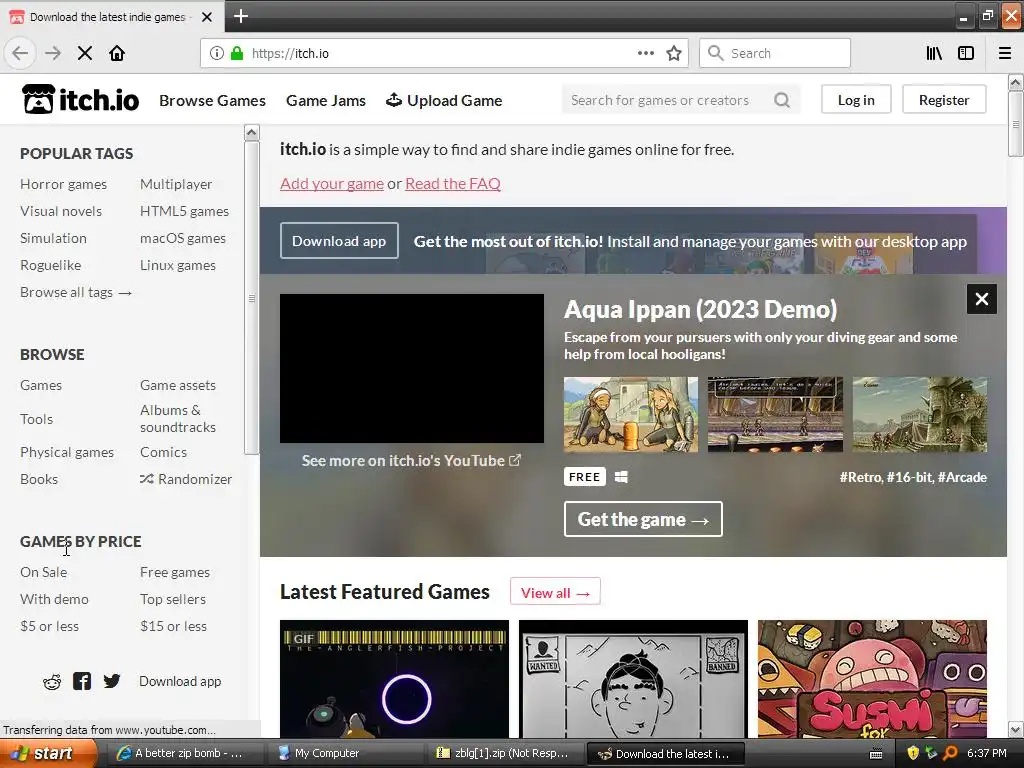Dismiss the Aqua Ippan featured banner

click(x=982, y=299)
